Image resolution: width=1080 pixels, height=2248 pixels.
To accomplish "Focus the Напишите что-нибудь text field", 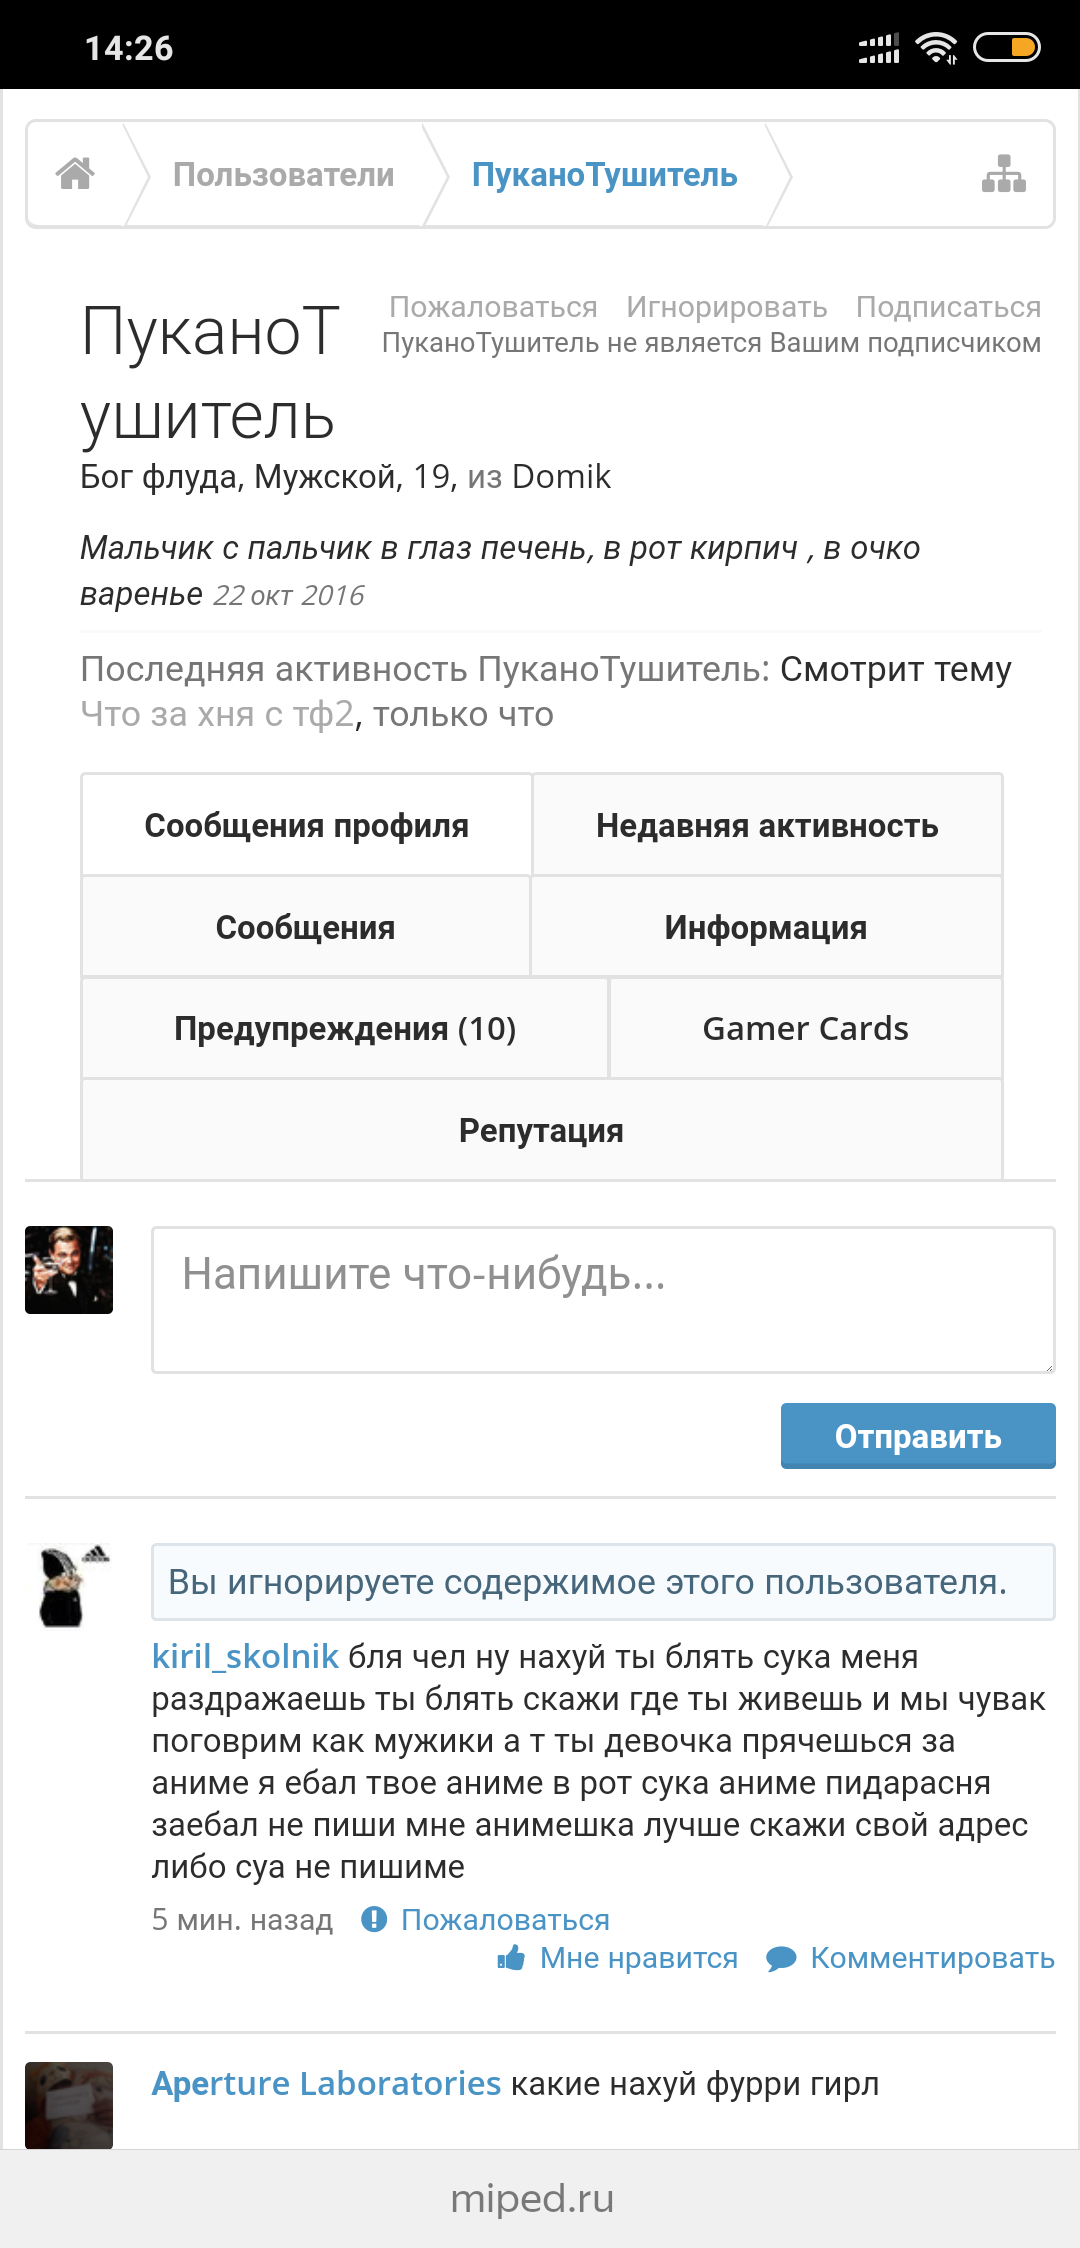I will [x=603, y=1300].
